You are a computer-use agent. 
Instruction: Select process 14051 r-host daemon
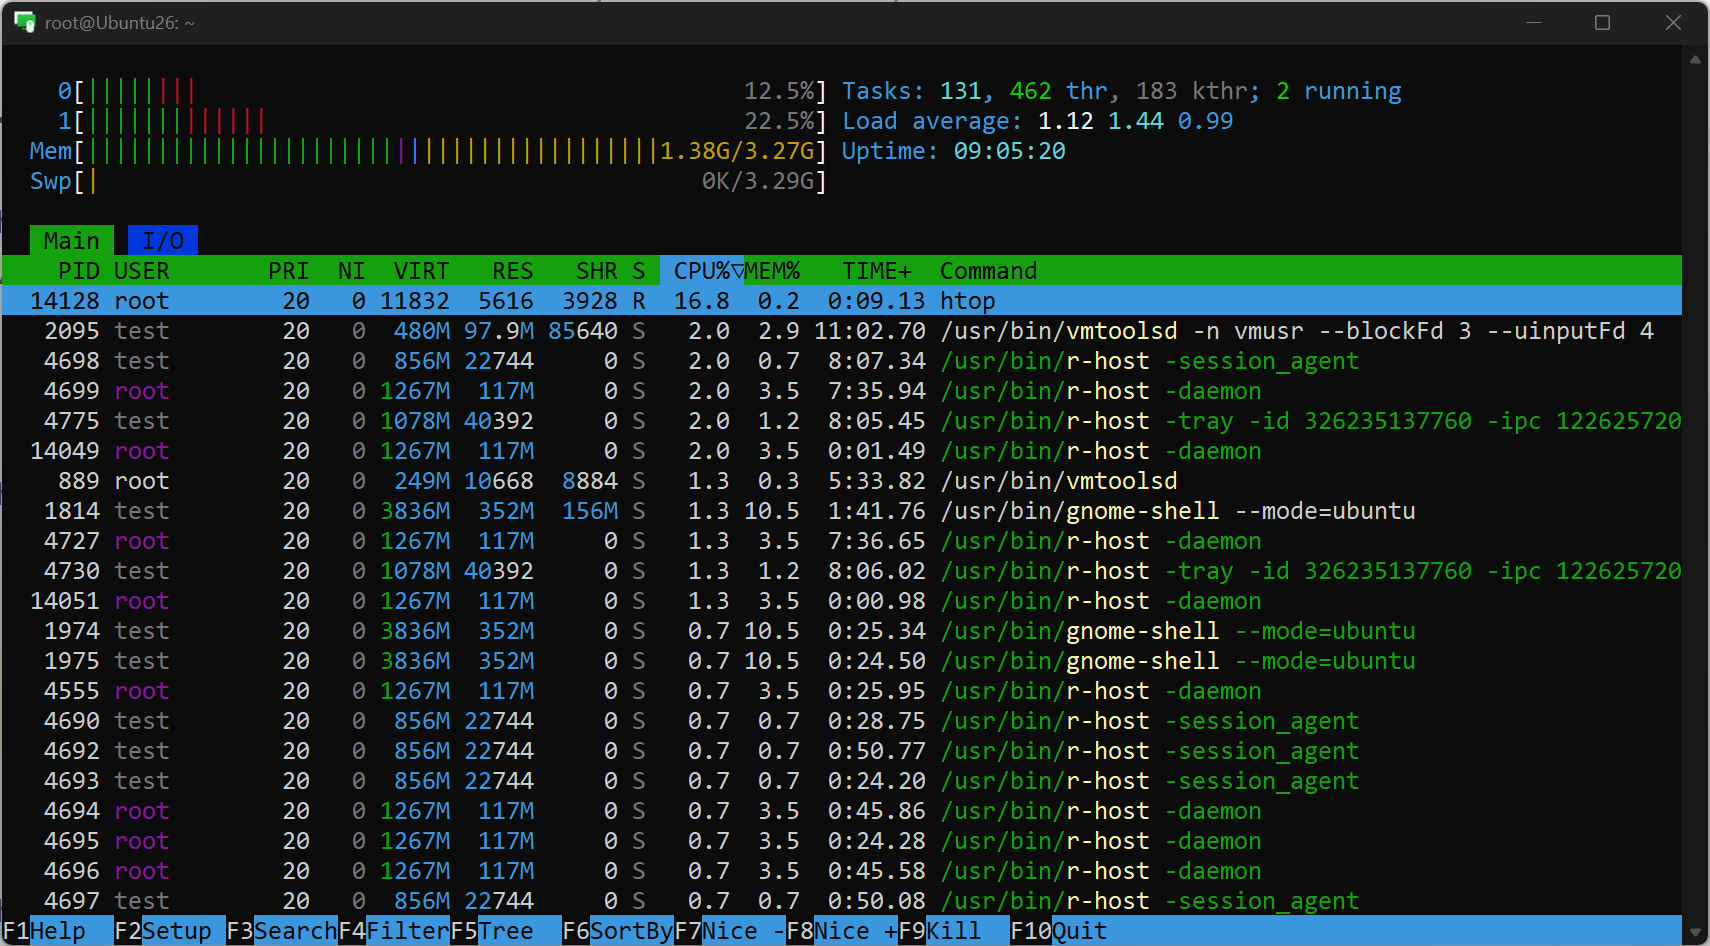[x=841, y=601]
